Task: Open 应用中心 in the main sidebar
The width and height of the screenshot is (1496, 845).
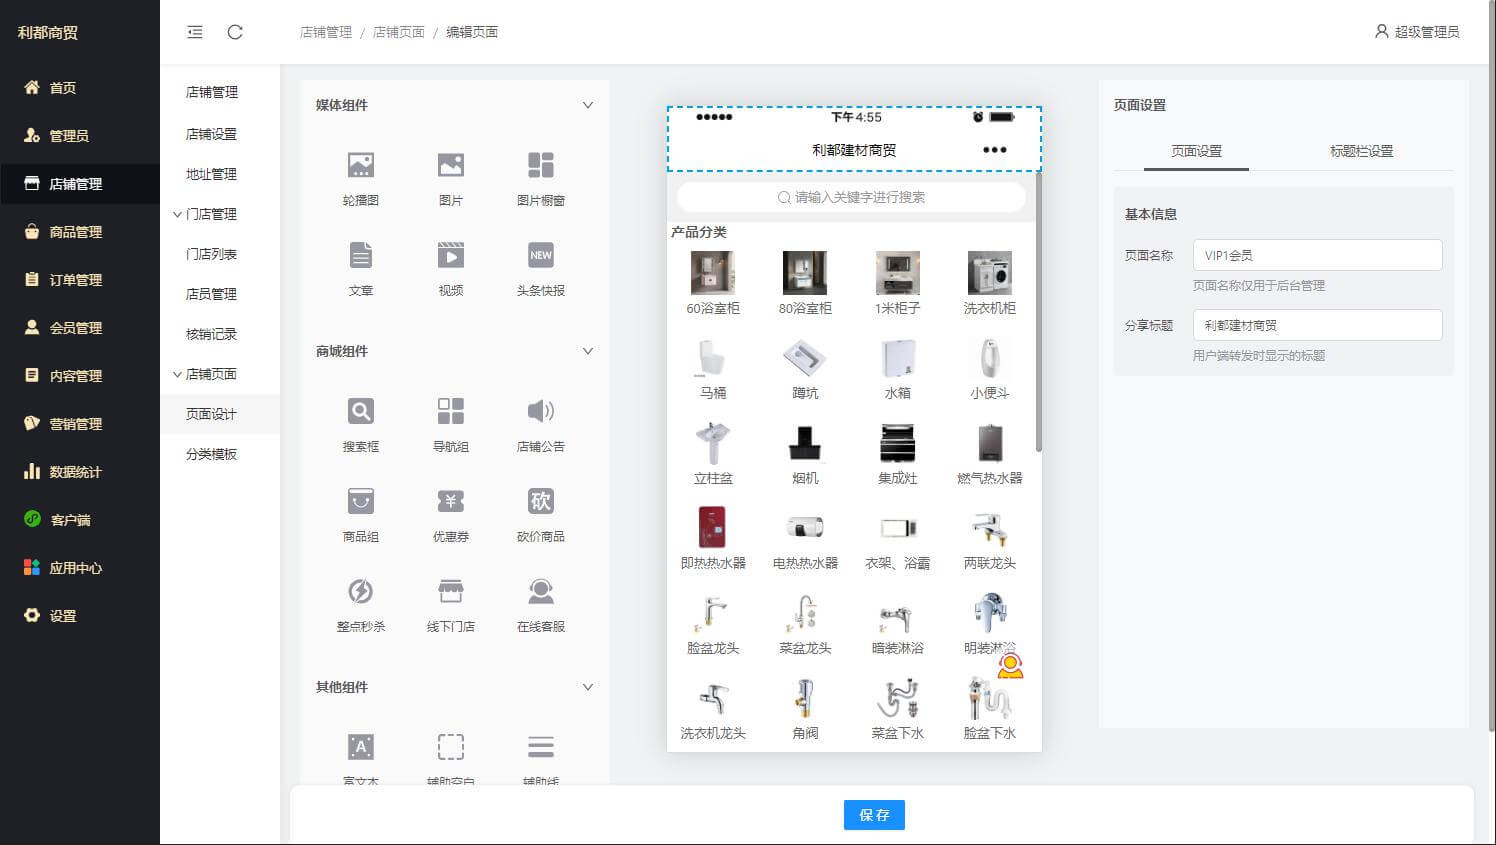Action: pos(80,568)
